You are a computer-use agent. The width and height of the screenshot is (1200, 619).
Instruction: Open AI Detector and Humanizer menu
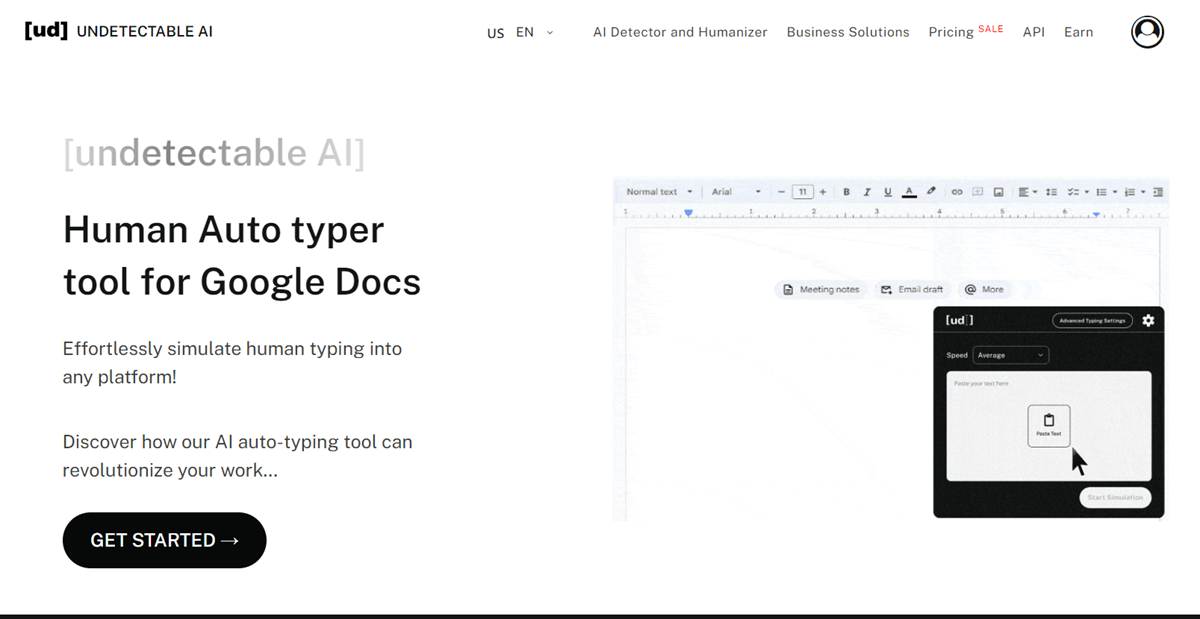point(680,32)
